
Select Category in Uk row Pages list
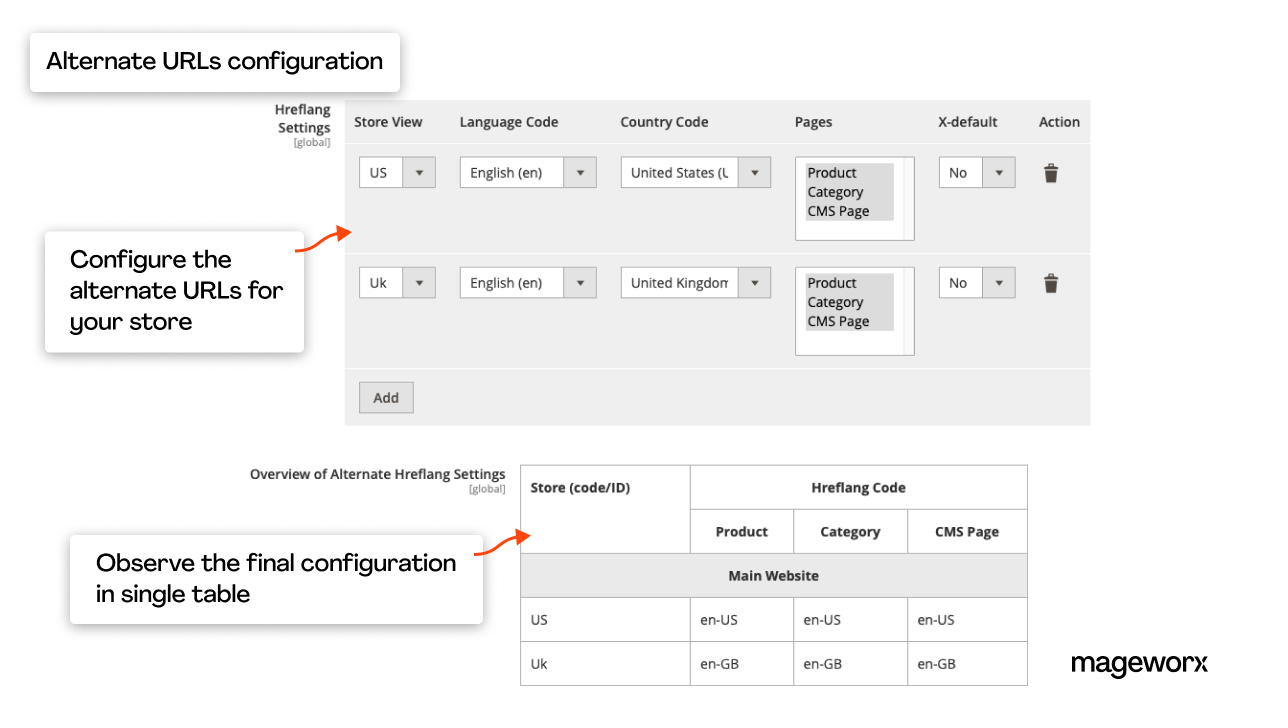(835, 302)
